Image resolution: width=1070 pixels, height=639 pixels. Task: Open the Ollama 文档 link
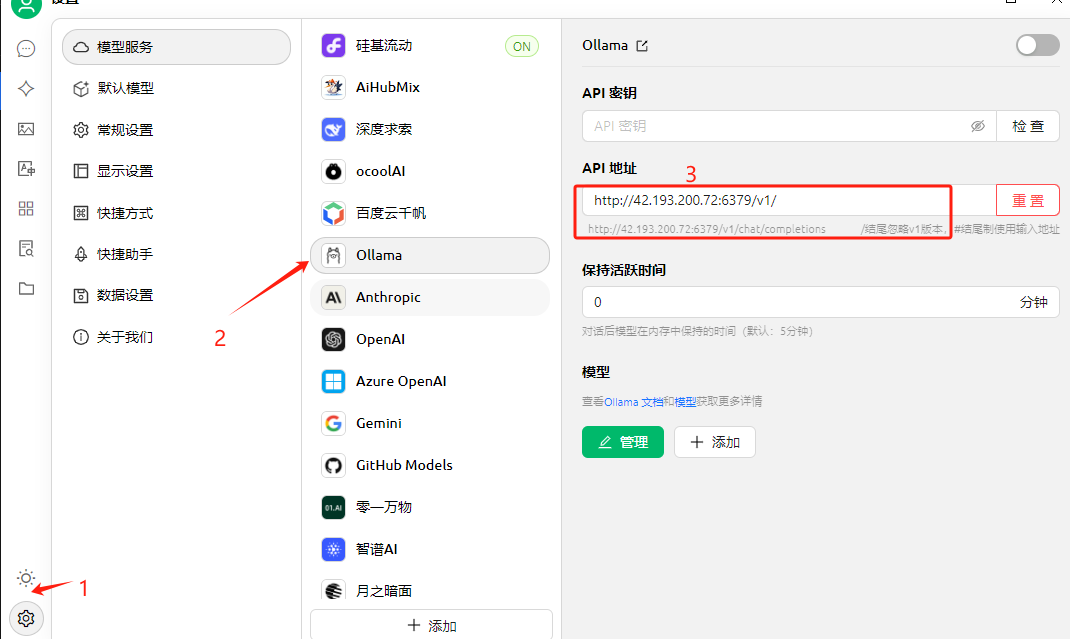633,402
